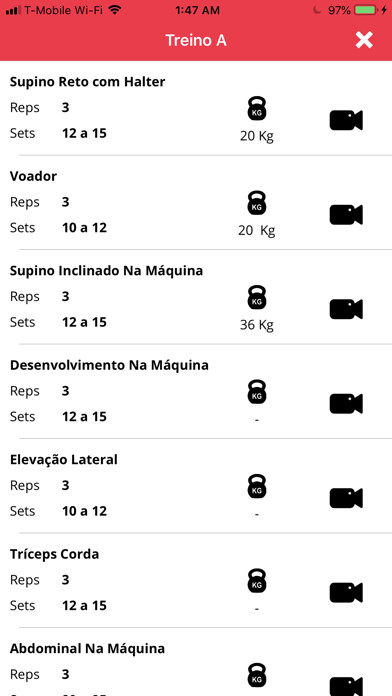Set weight for Desenvolvimento Na Máquina
This screenshot has height=696, width=392.
click(257, 392)
